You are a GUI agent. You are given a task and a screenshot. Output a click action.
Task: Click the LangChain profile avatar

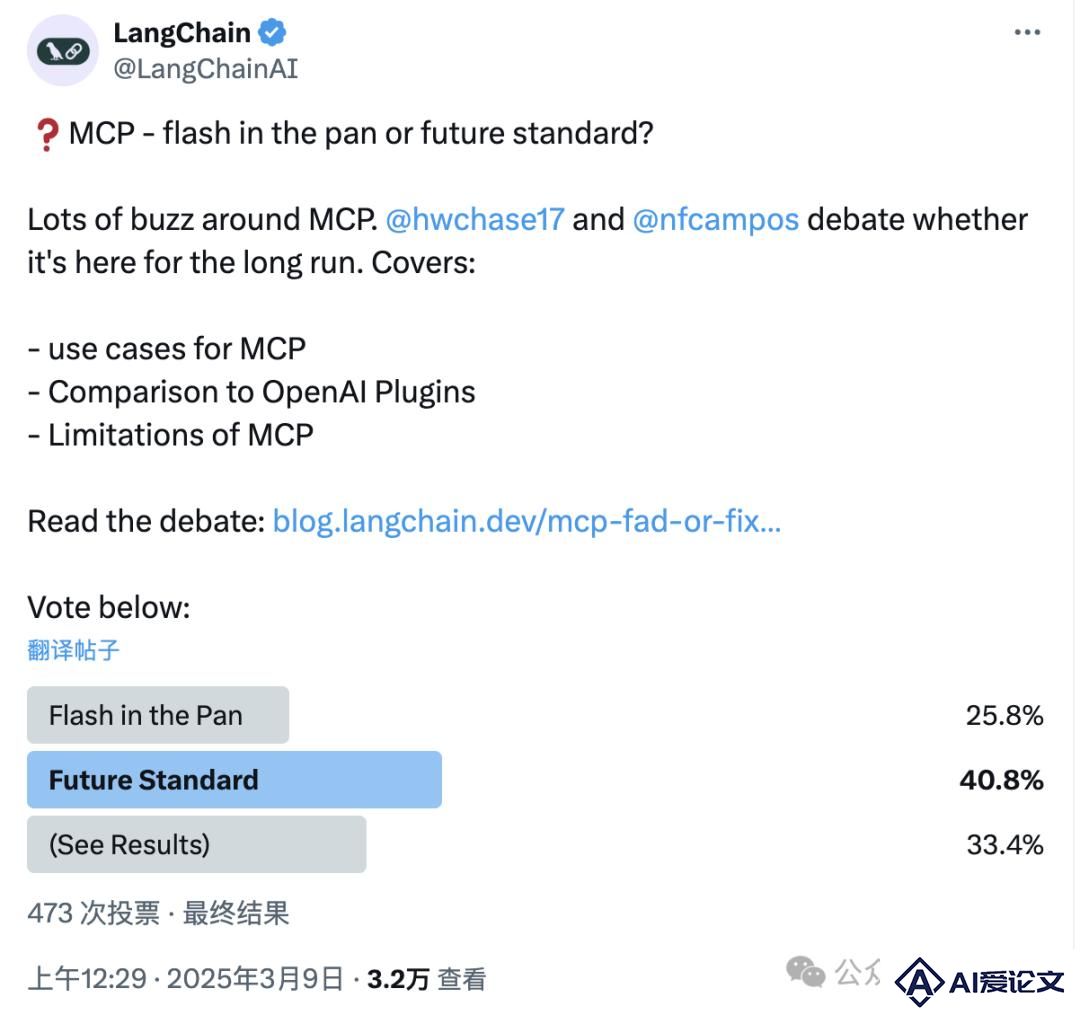(x=63, y=50)
